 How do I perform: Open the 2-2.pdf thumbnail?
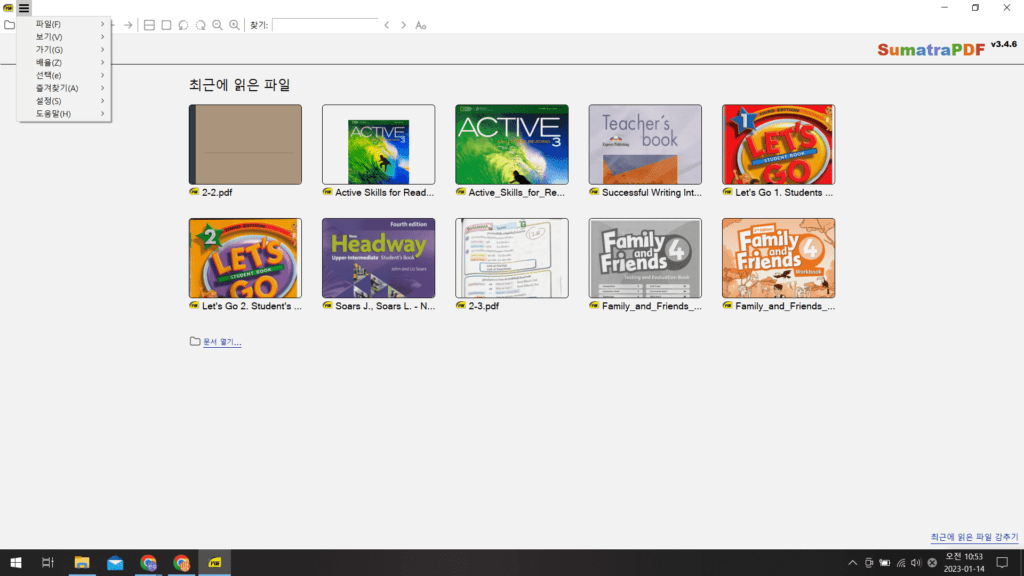246,144
